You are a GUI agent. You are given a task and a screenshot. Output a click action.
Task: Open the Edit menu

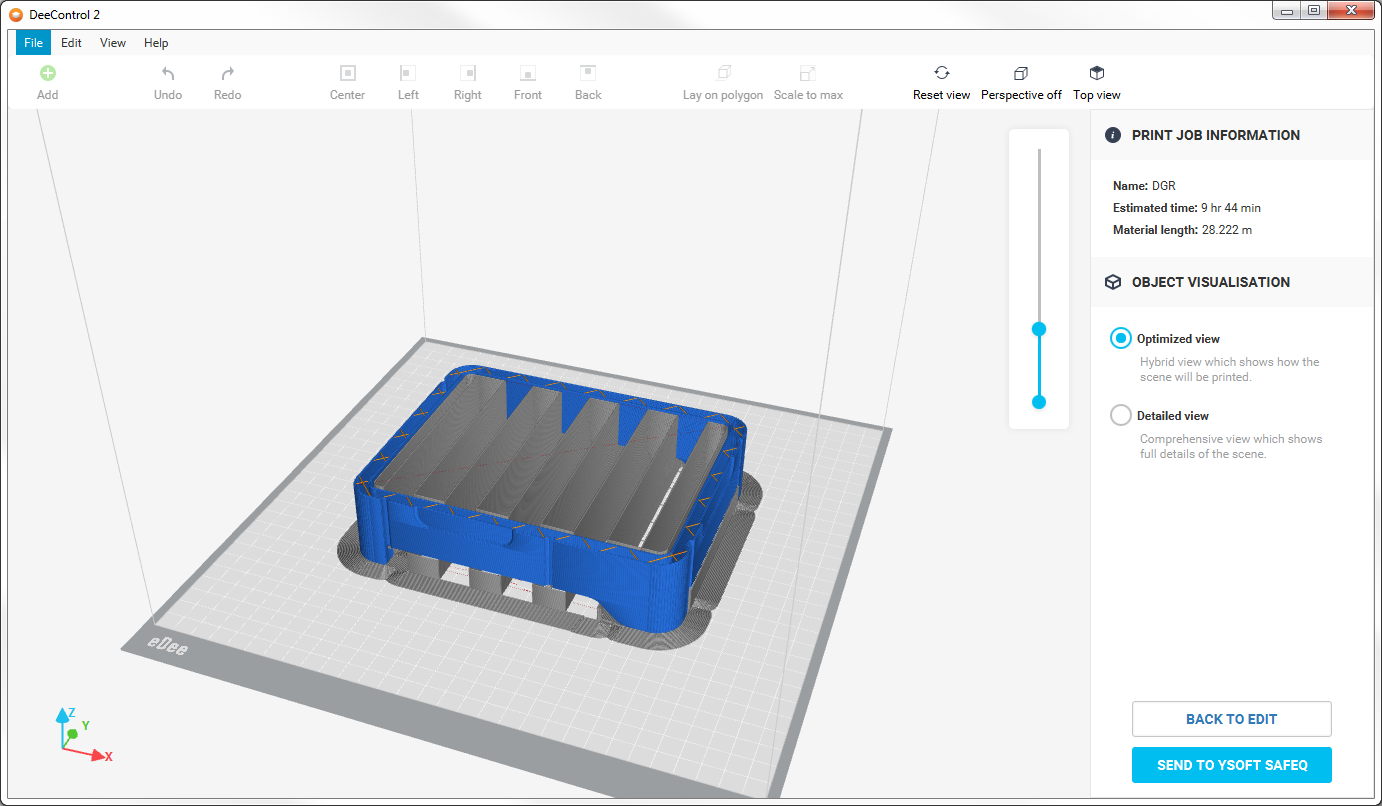click(x=71, y=43)
